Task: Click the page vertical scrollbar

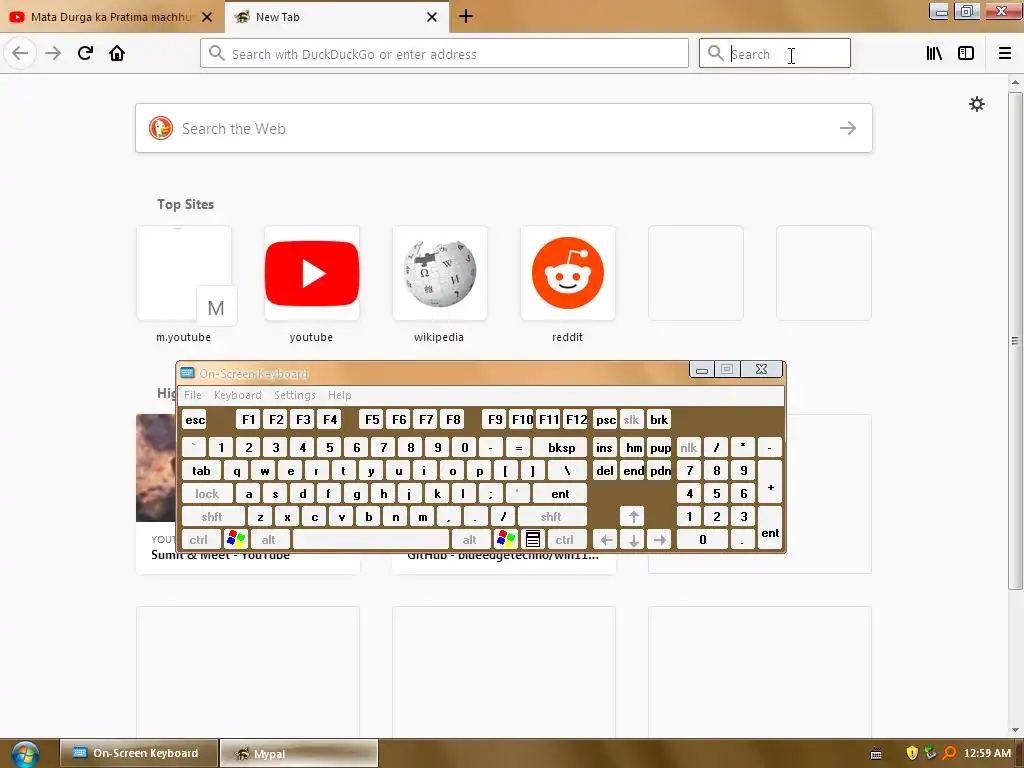Action: 1015,340
